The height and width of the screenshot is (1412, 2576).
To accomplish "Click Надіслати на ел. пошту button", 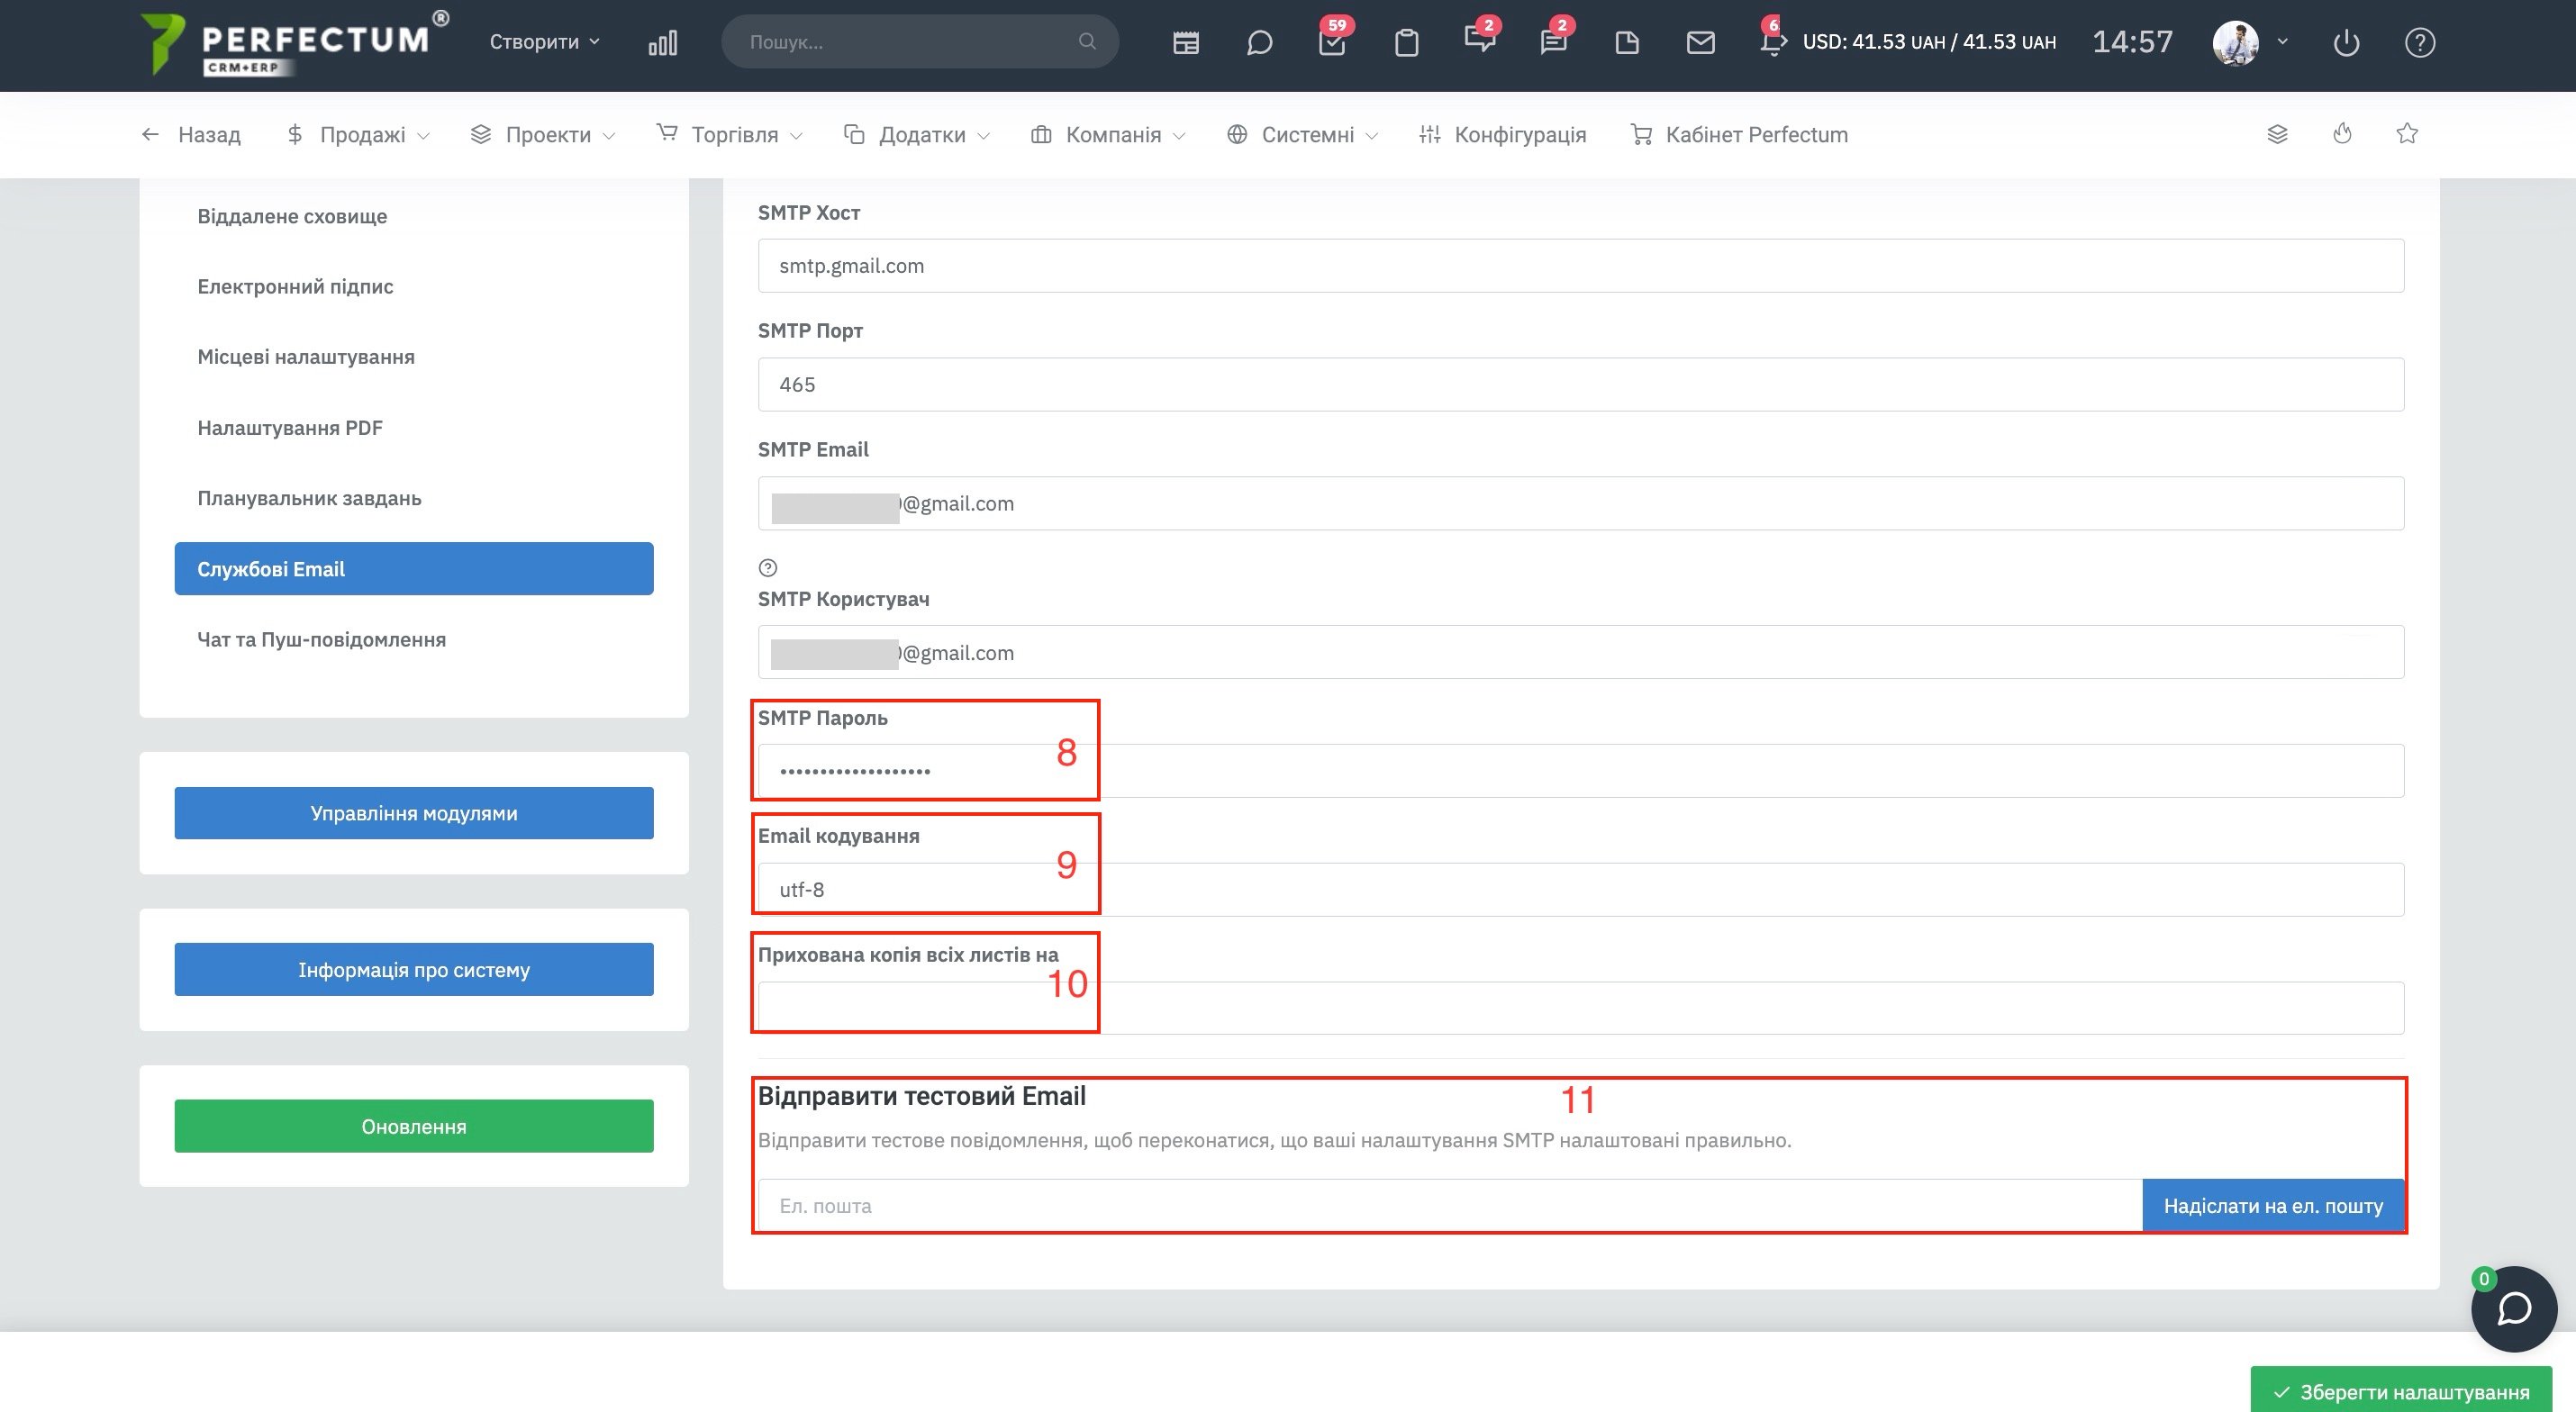I will (2272, 1206).
